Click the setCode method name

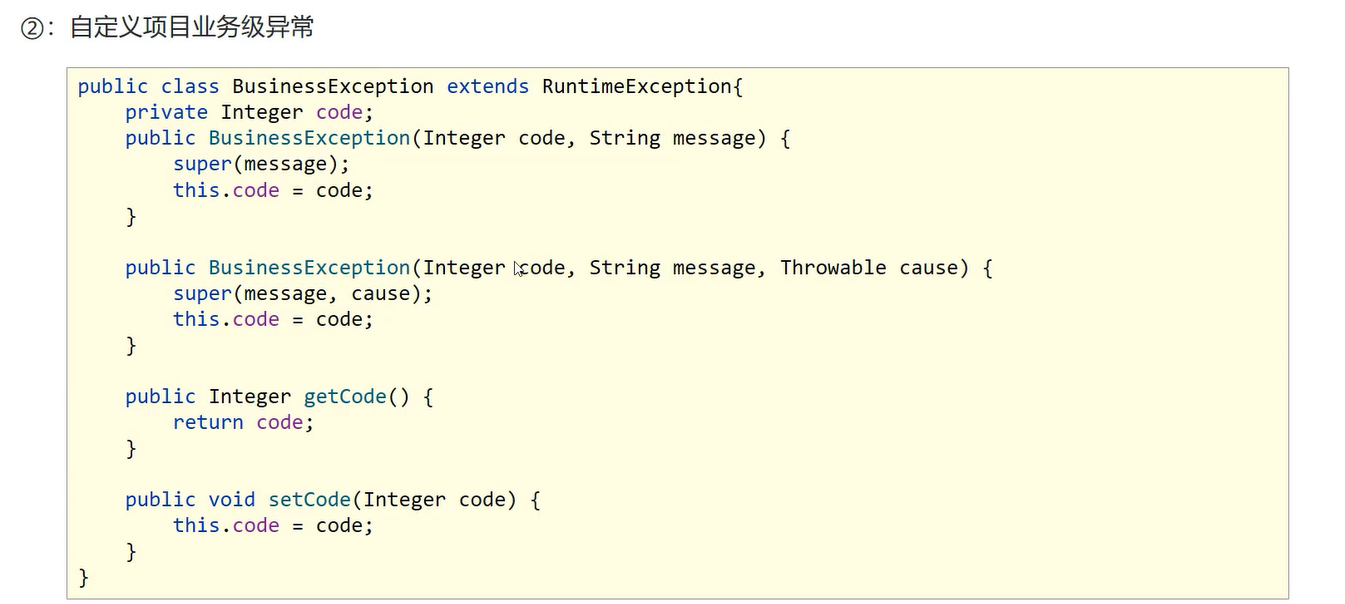[x=309, y=500]
